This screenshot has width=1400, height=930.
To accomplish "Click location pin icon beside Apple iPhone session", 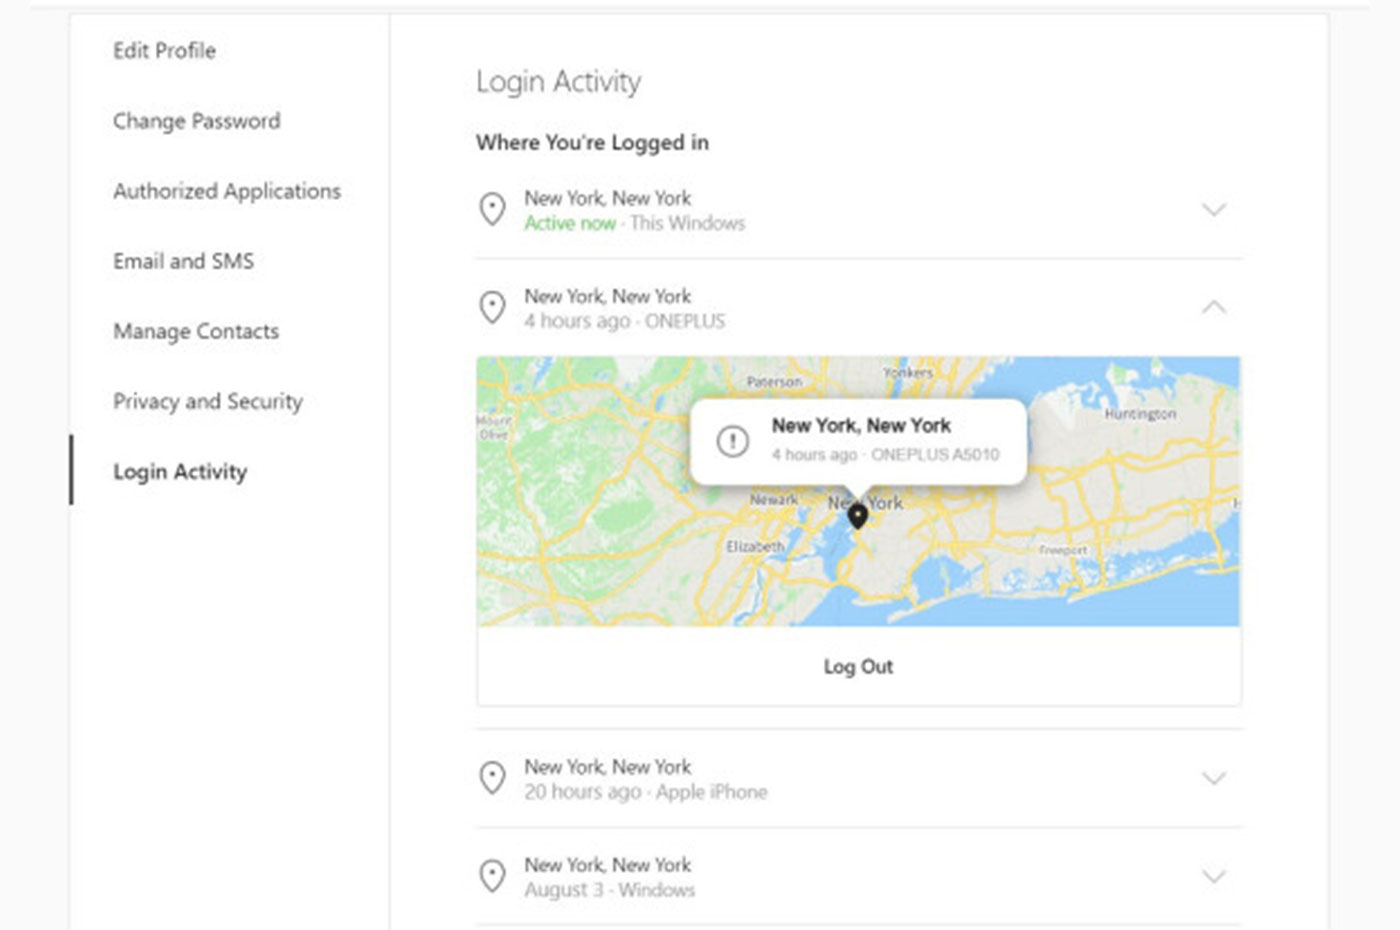I will (492, 778).
